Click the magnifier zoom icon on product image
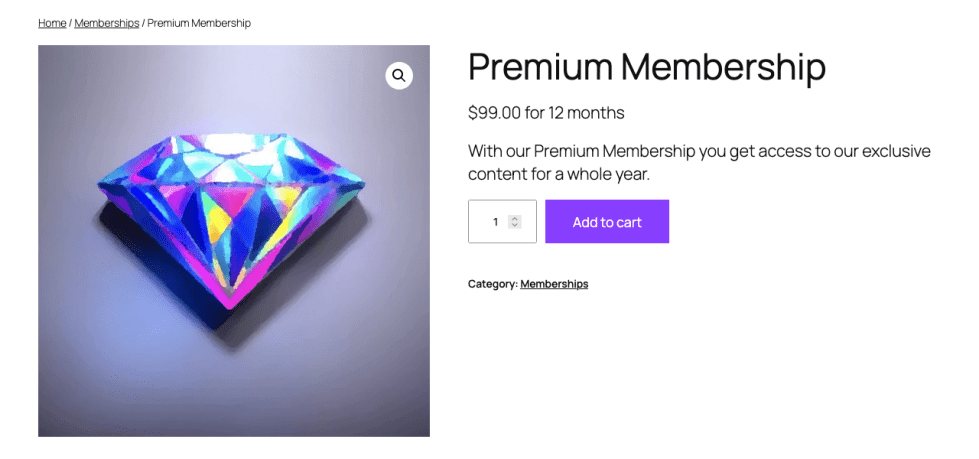 tap(399, 76)
